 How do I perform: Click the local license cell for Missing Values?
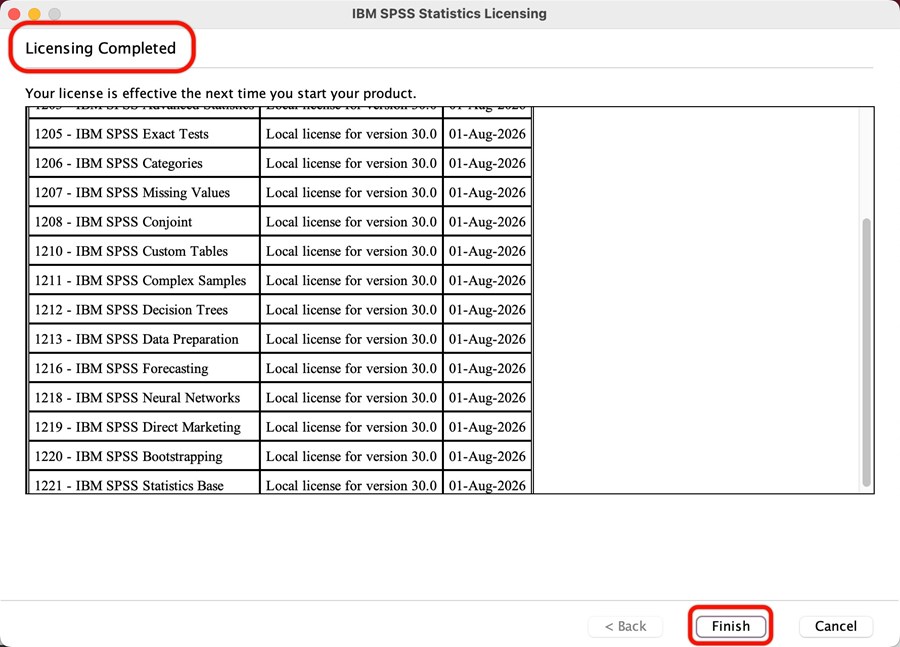pos(351,192)
